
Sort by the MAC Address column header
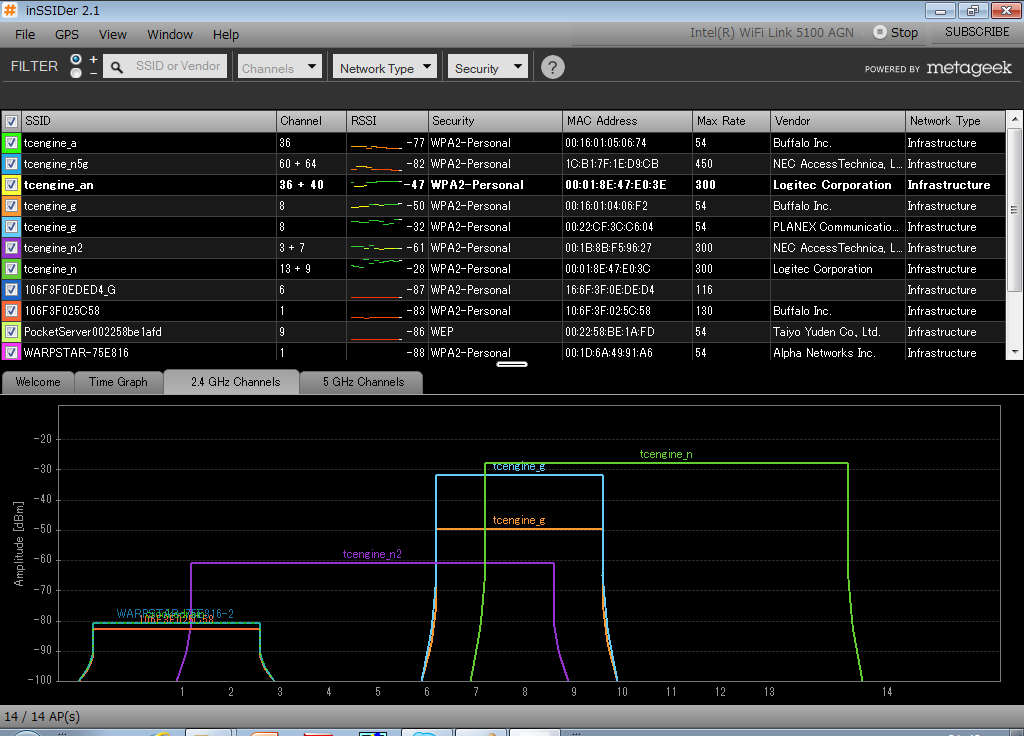click(627, 121)
